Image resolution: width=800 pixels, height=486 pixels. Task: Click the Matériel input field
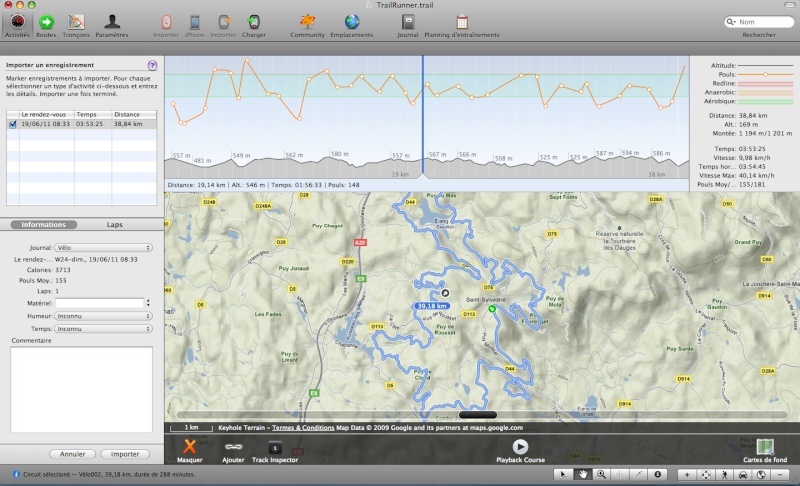pos(99,303)
